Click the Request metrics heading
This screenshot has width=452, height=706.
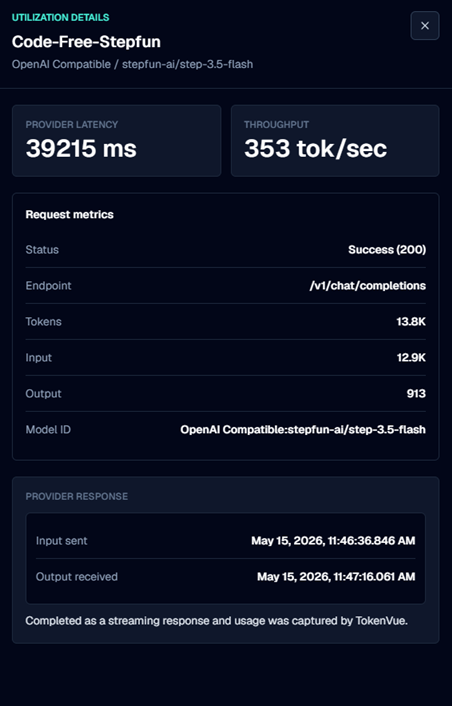click(x=69, y=214)
